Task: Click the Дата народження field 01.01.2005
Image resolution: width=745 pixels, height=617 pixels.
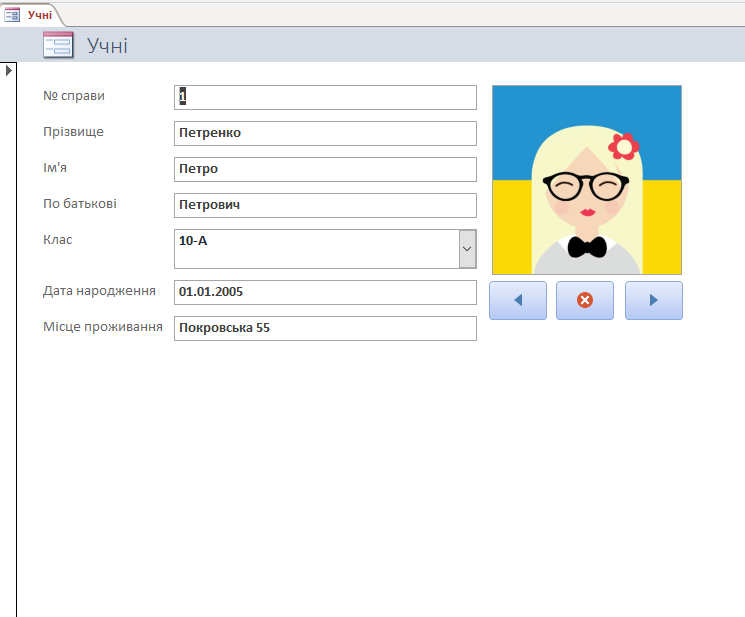Action: pyautogui.click(x=325, y=292)
